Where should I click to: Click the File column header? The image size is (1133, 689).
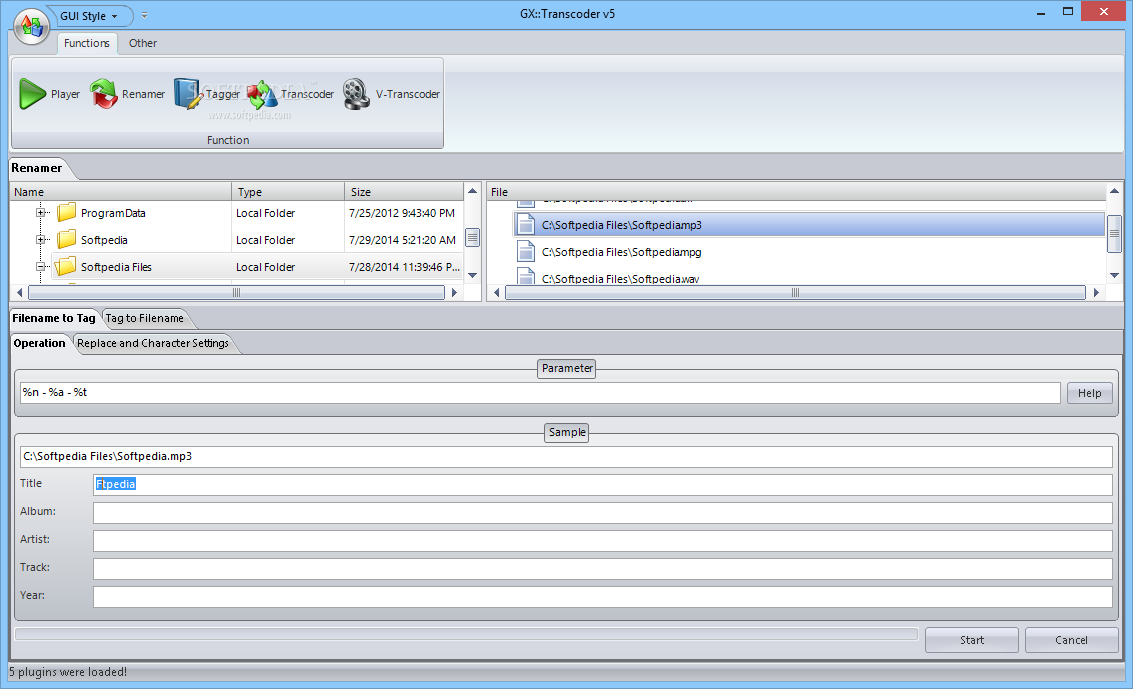[x=797, y=192]
